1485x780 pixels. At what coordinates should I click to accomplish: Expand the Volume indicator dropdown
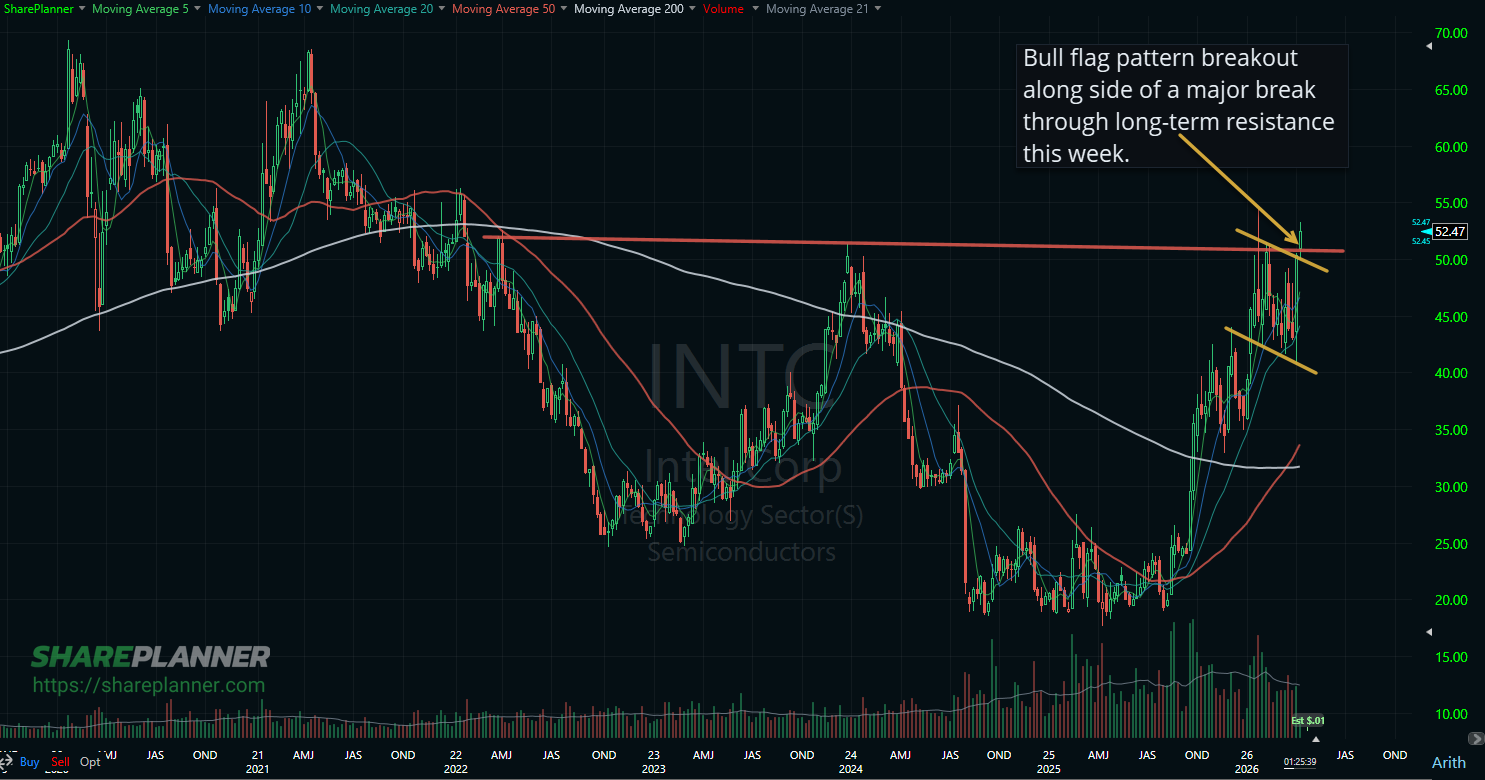click(722, 8)
